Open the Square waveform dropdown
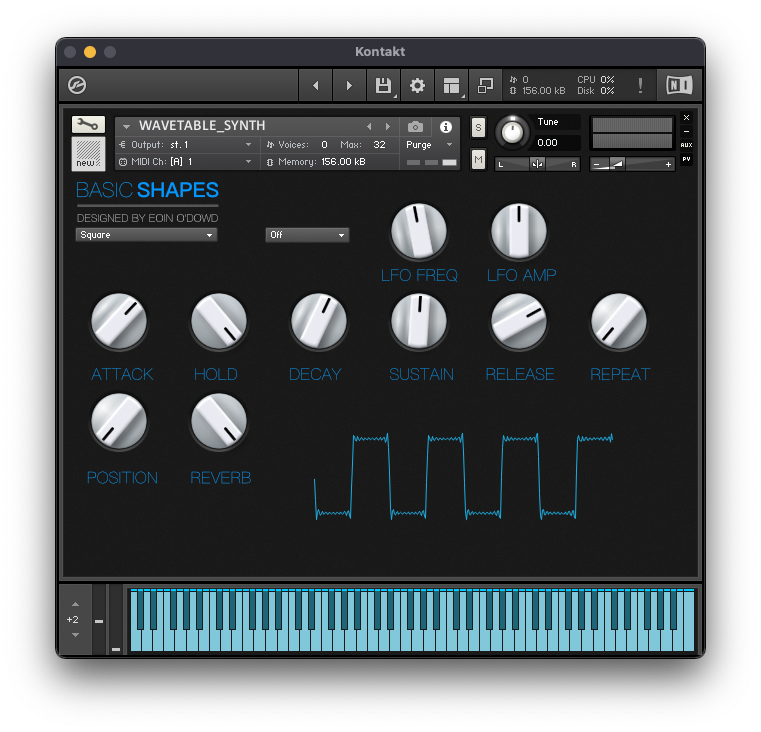 pos(146,235)
